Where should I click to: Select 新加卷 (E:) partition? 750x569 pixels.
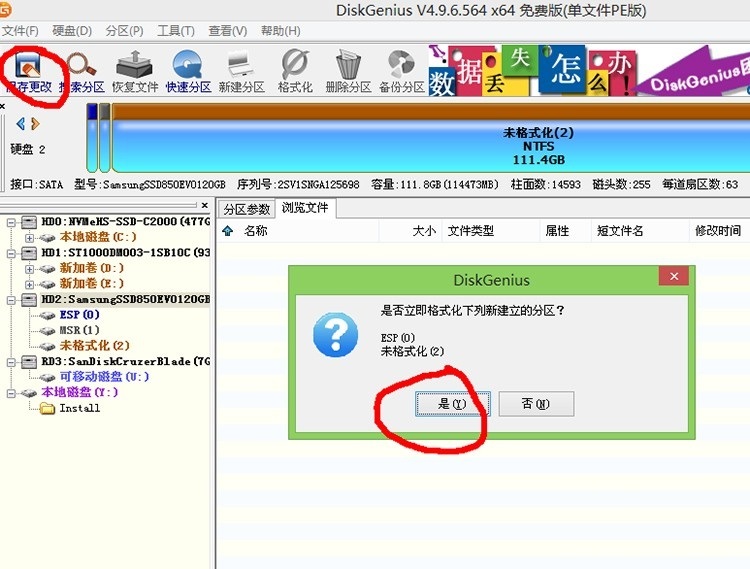point(91,284)
